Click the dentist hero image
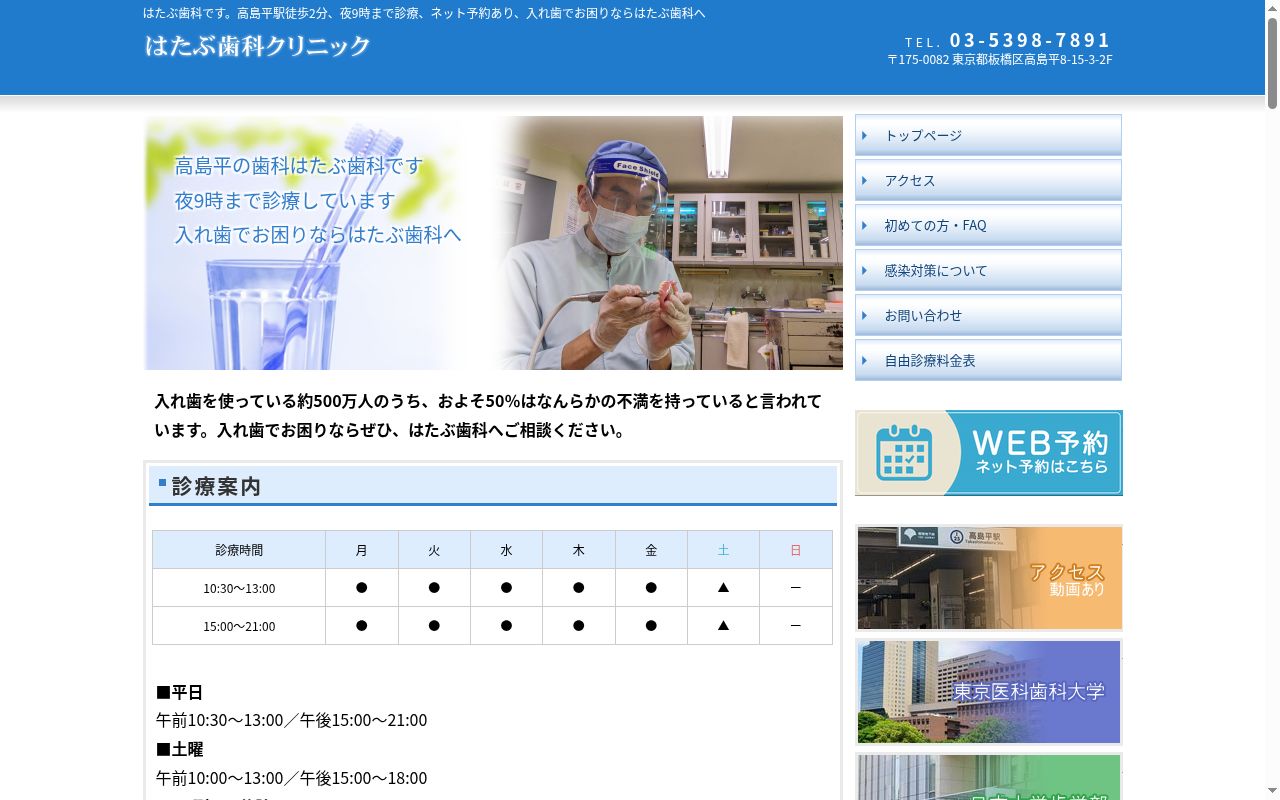The width and height of the screenshot is (1280, 800). 494,243
